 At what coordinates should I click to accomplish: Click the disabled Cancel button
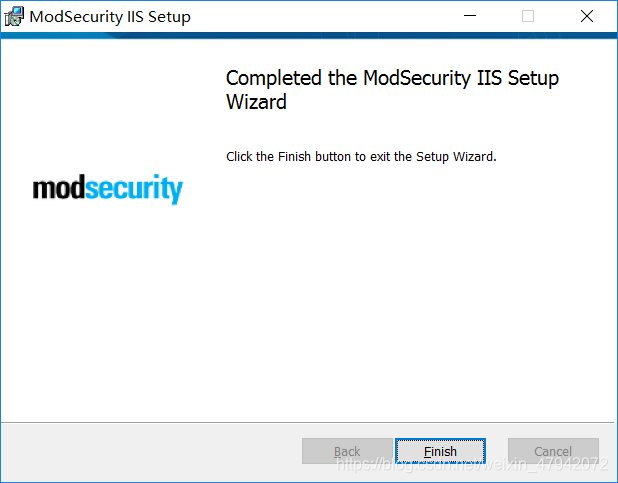[553, 451]
